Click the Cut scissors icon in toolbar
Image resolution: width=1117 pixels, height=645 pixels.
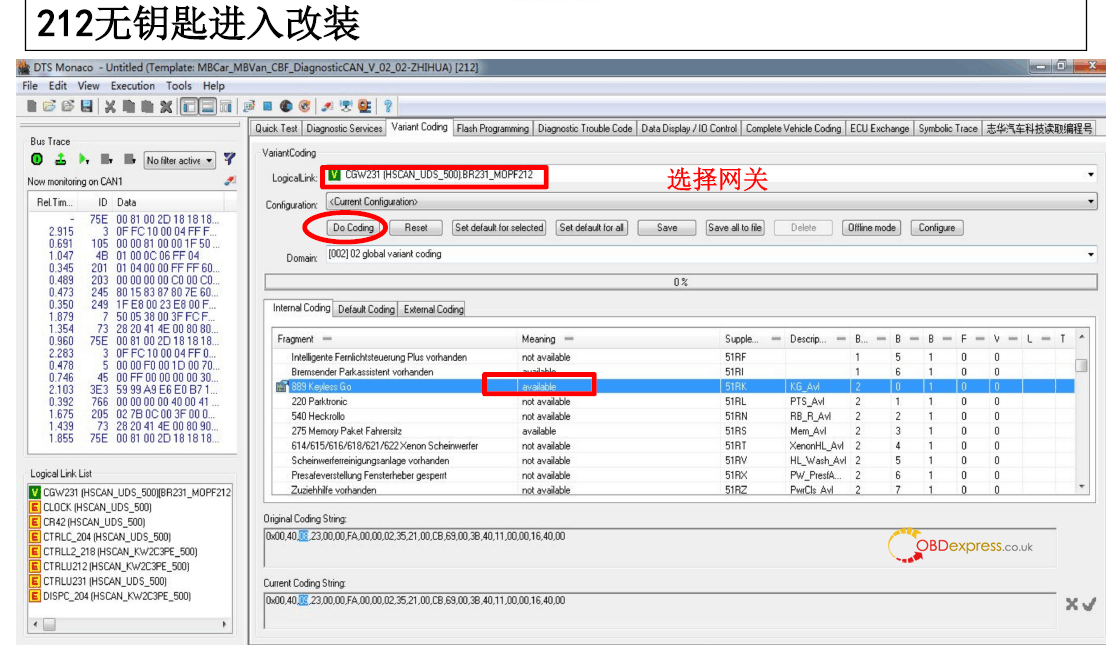point(109,106)
